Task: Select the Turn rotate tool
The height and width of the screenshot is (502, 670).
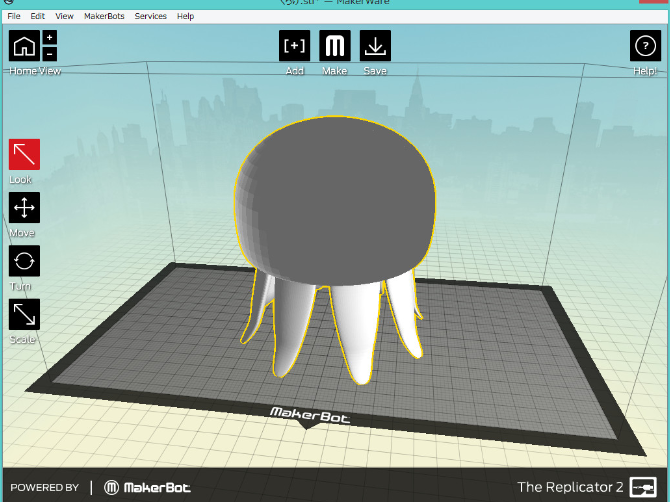Action: coord(24,261)
